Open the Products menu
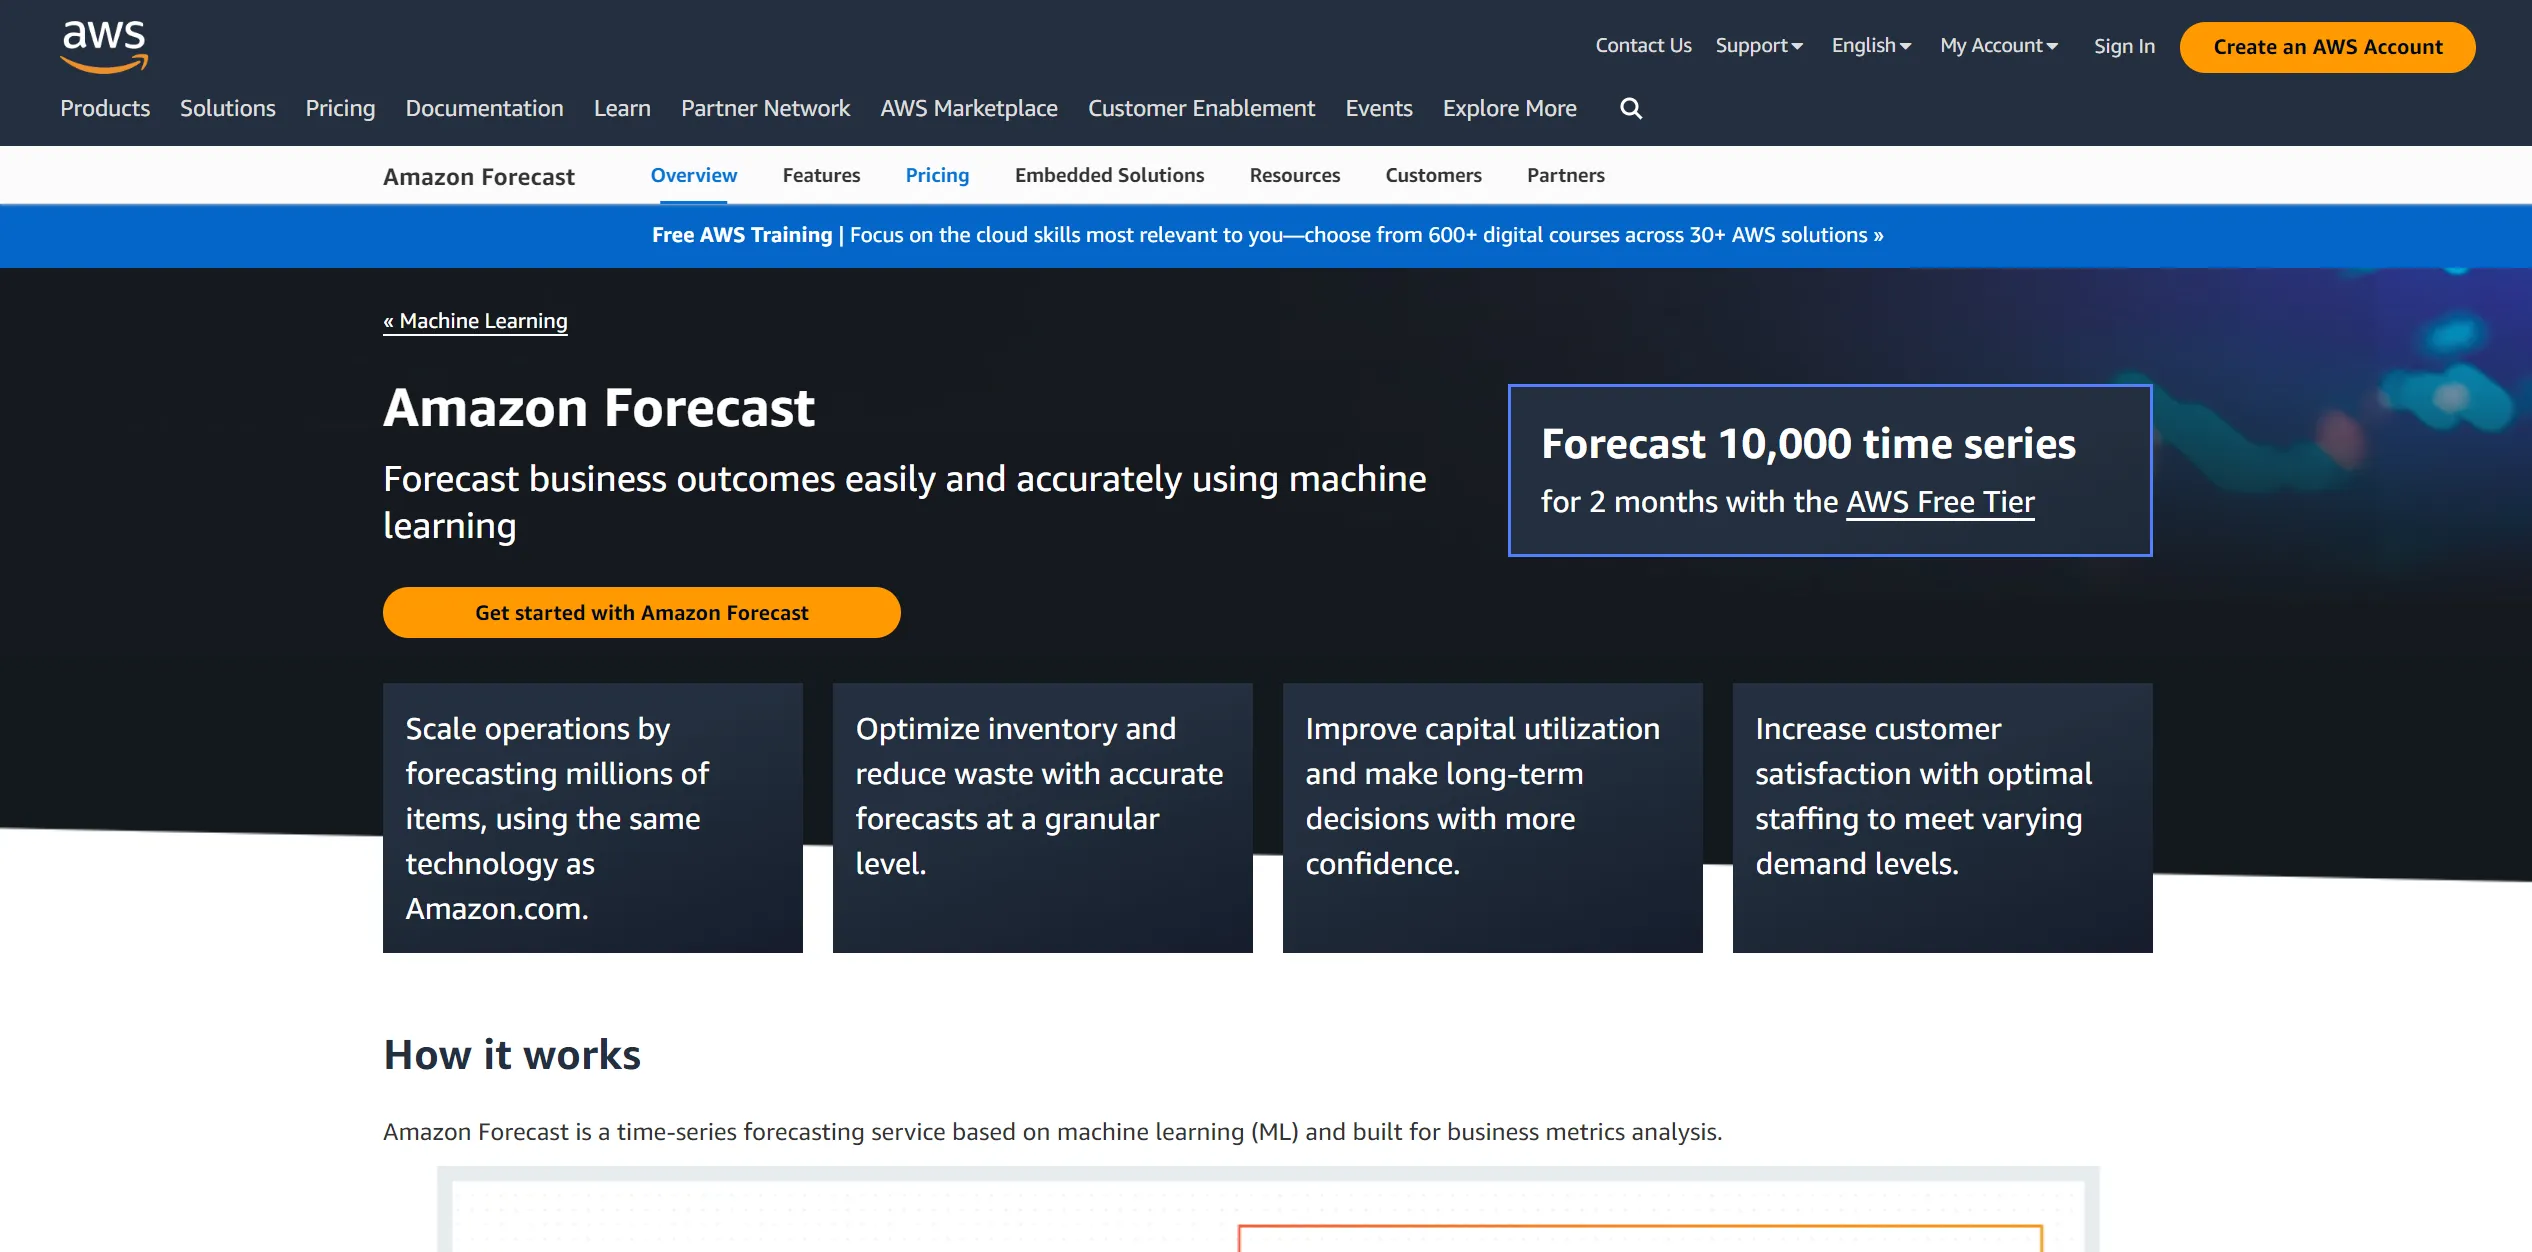This screenshot has height=1252, width=2532. (x=104, y=108)
